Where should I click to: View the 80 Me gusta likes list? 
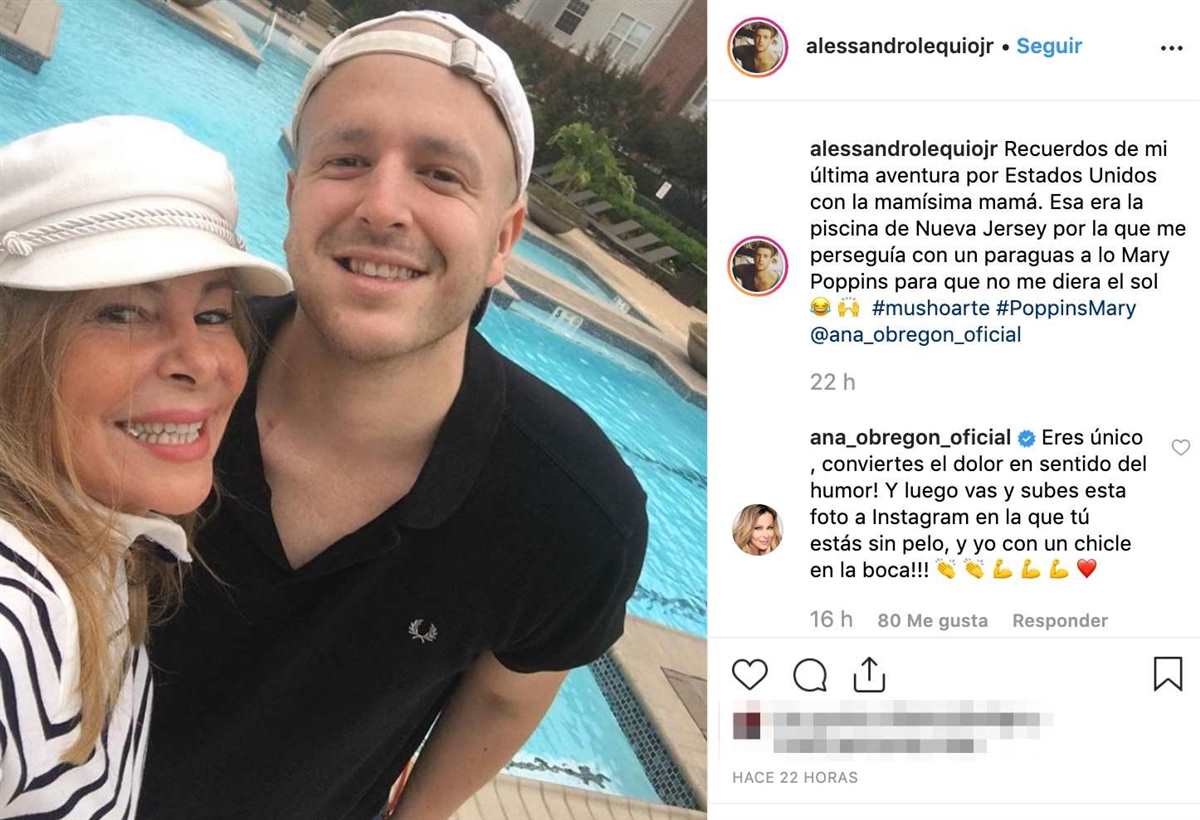(933, 621)
